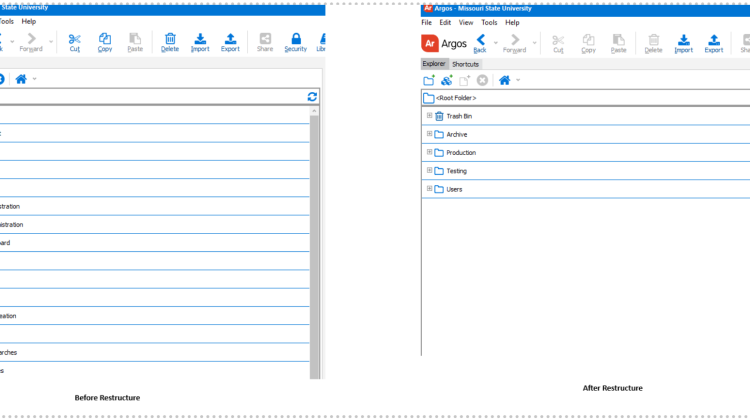Select the row ending in "istration"
The height and width of the screenshot is (420, 750).
click(154, 224)
